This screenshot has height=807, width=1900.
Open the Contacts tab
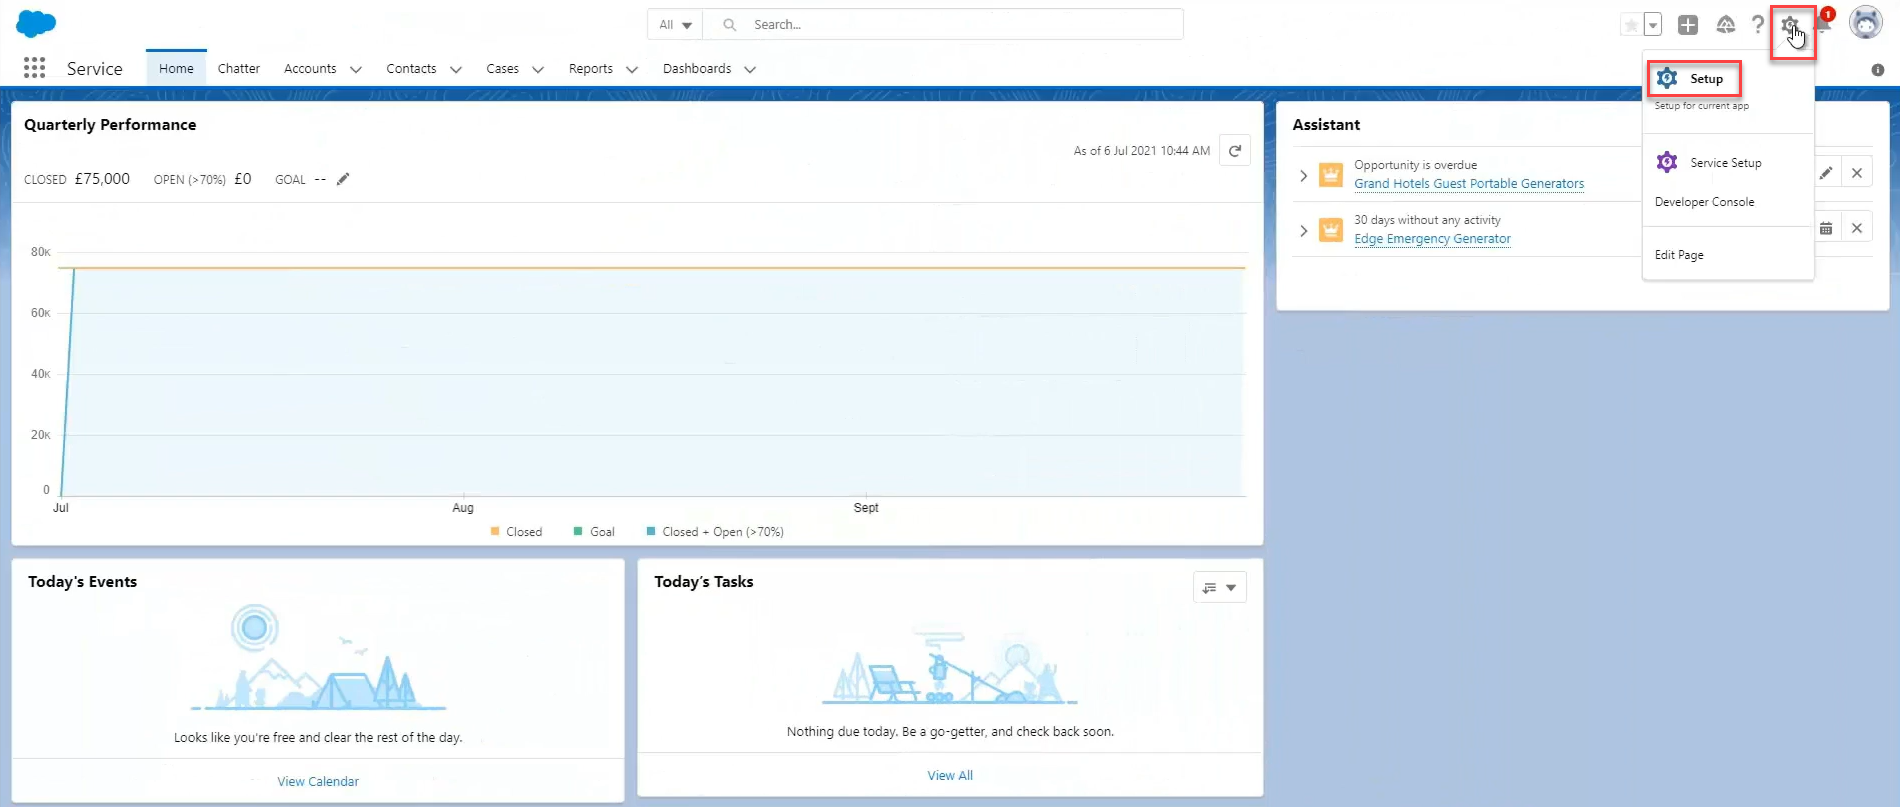(x=411, y=68)
